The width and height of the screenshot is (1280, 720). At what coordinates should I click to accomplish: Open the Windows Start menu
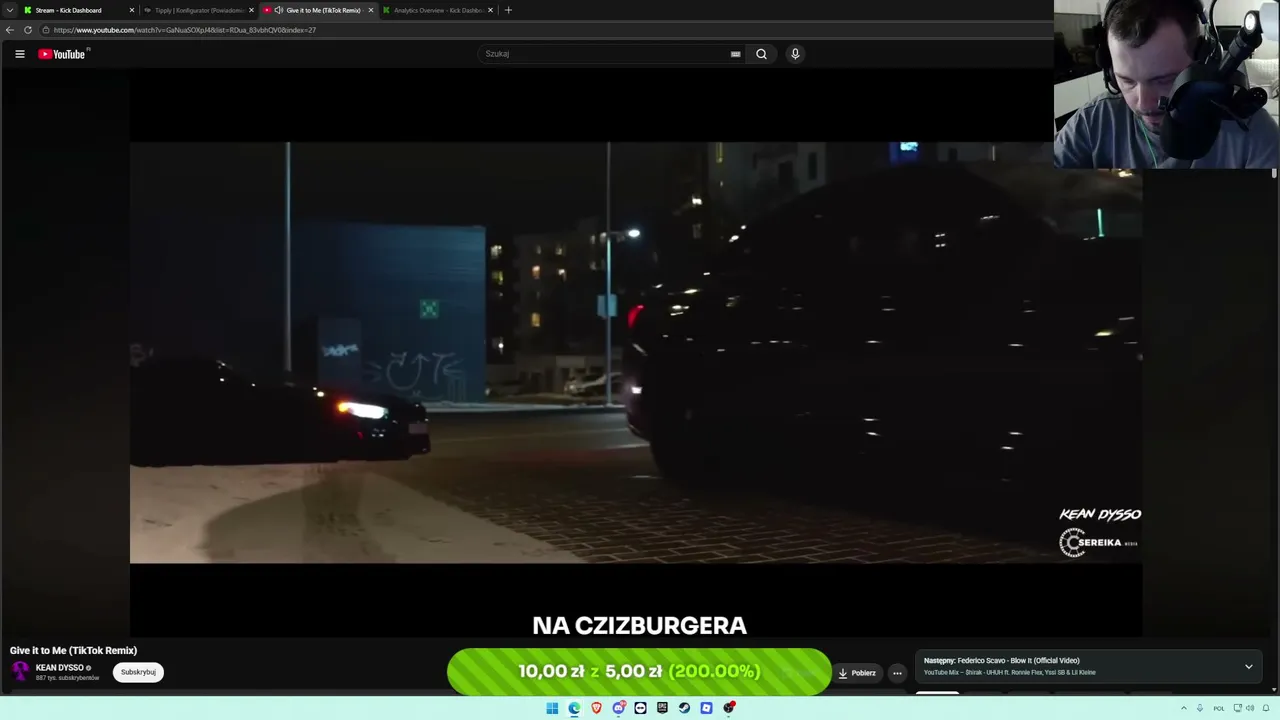click(552, 708)
